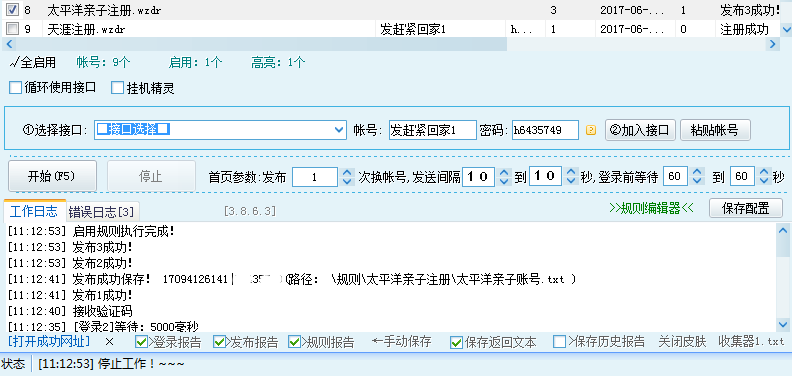Click first 登录前等待 input showing 60

(676, 176)
